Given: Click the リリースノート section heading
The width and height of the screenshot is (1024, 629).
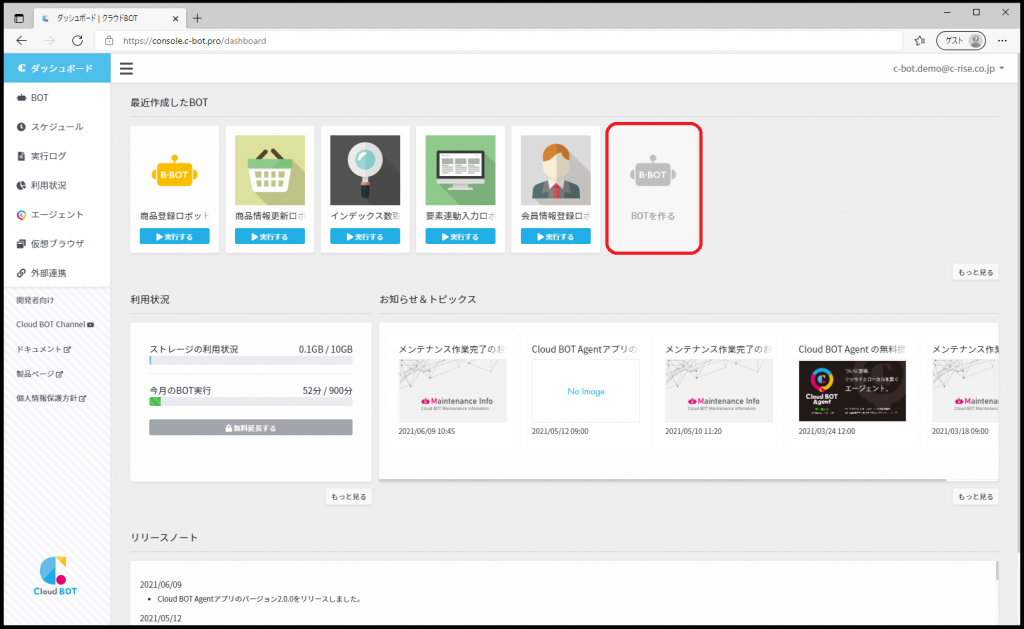Looking at the screenshot, I should (164, 538).
